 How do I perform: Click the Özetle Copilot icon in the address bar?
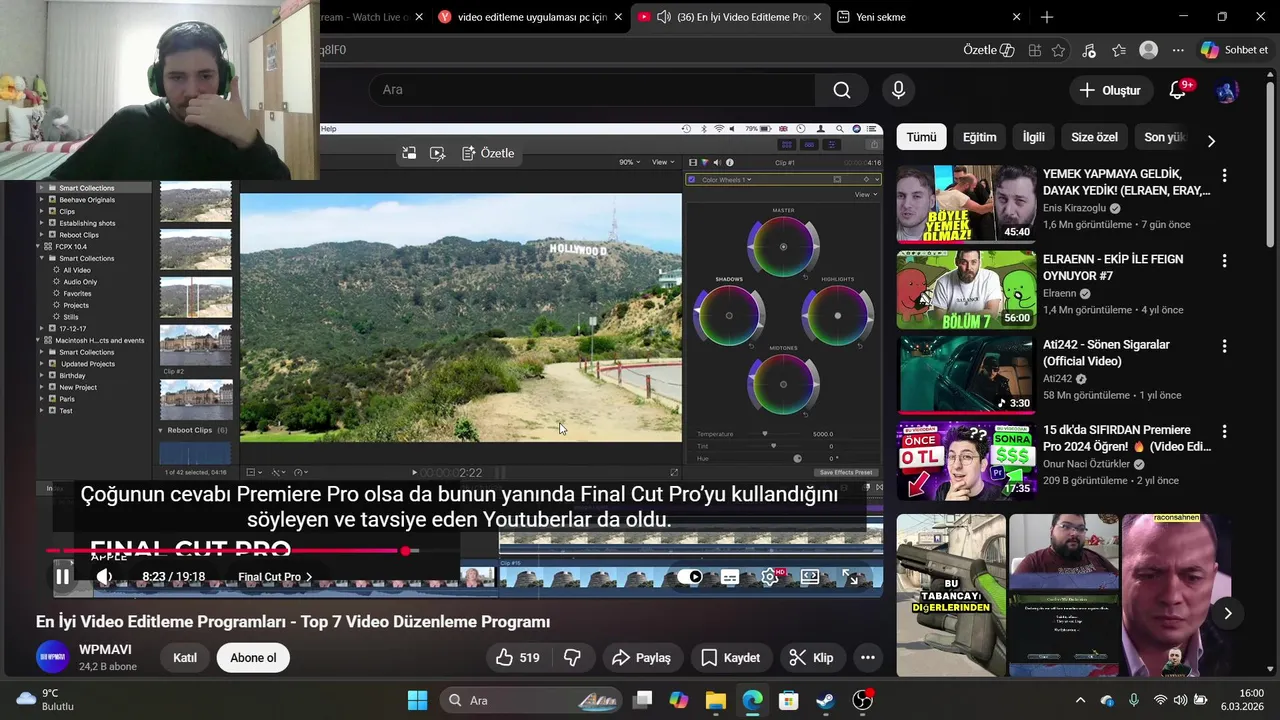pos(988,50)
